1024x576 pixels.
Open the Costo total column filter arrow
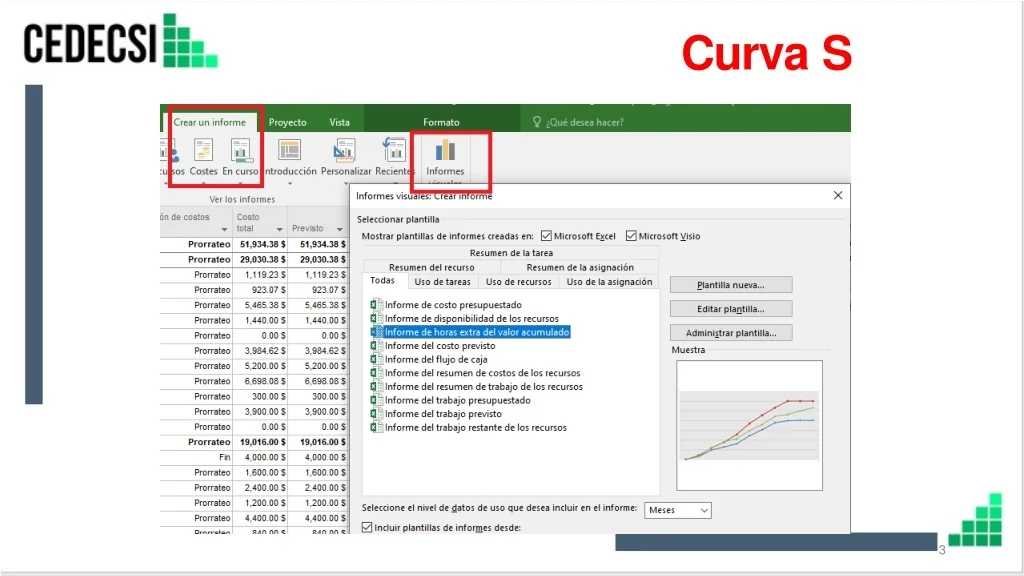(x=280, y=229)
